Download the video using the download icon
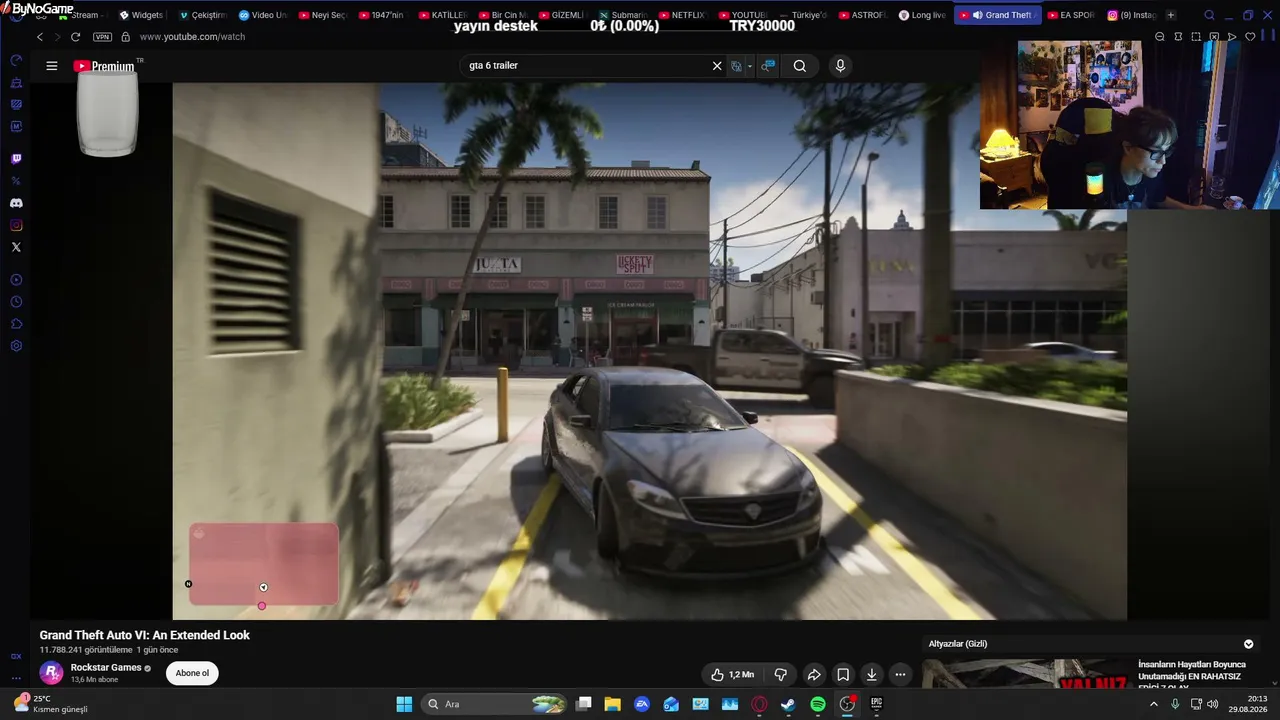This screenshot has height=720, width=1280. [x=872, y=675]
